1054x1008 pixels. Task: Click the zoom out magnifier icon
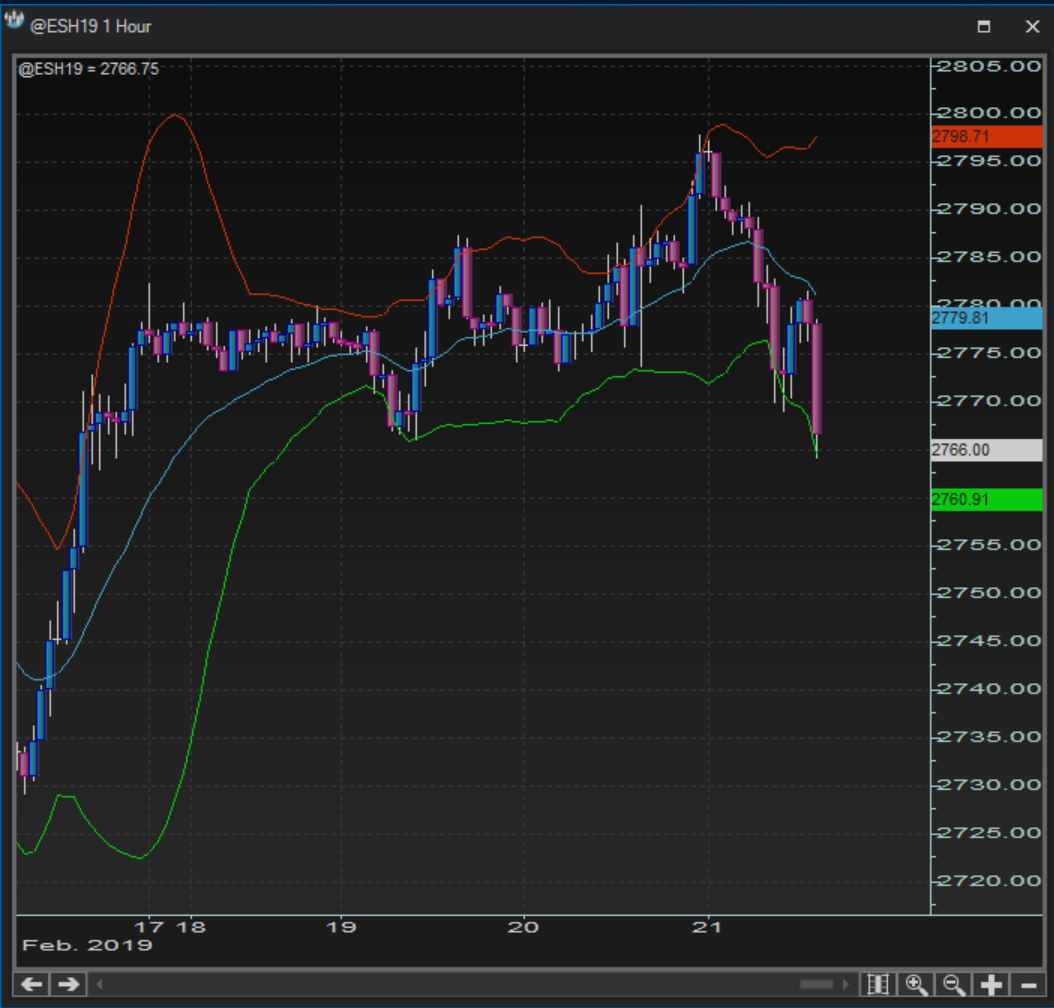click(954, 984)
